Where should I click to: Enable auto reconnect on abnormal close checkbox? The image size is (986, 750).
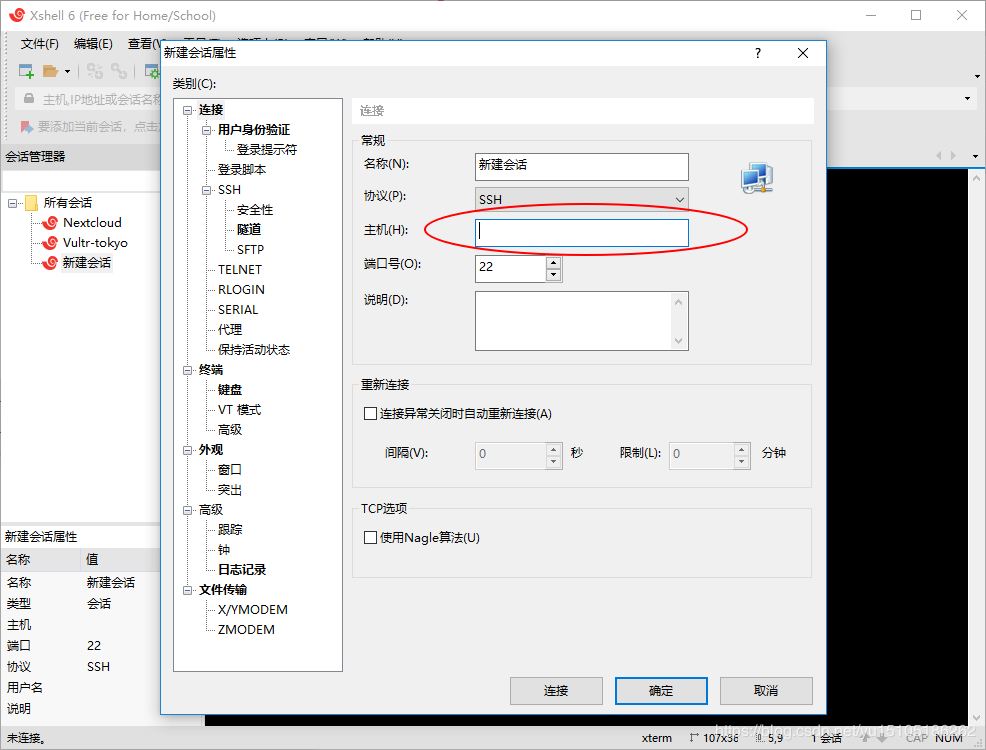pyautogui.click(x=370, y=413)
